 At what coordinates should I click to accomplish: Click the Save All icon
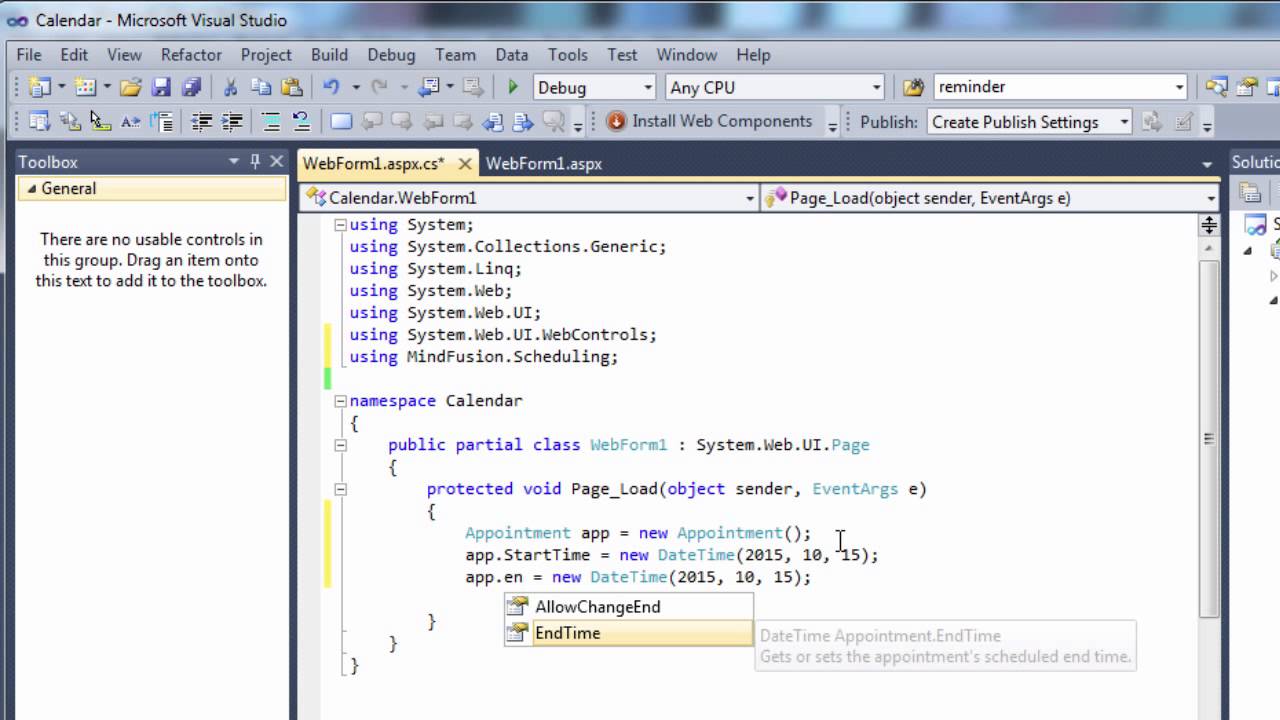tap(191, 87)
